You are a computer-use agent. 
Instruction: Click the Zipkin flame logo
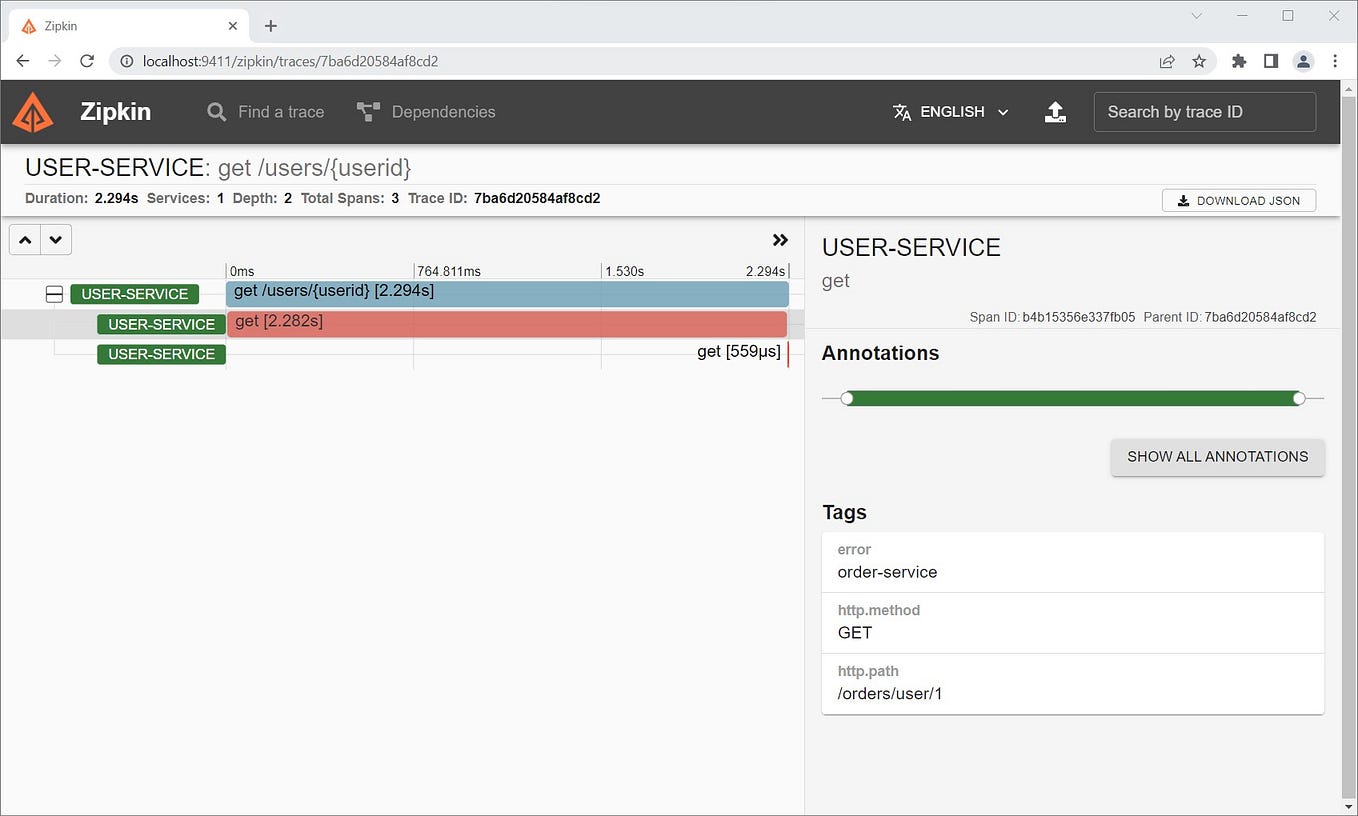[33, 112]
